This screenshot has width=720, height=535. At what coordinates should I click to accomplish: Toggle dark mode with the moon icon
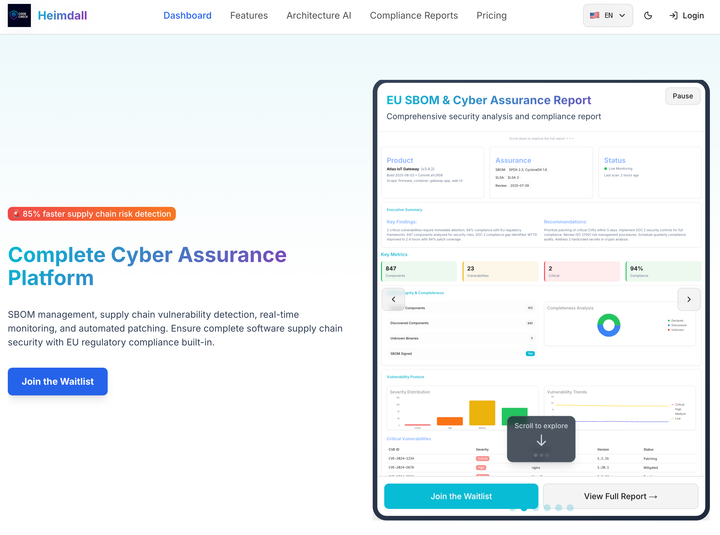pyautogui.click(x=648, y=16)
